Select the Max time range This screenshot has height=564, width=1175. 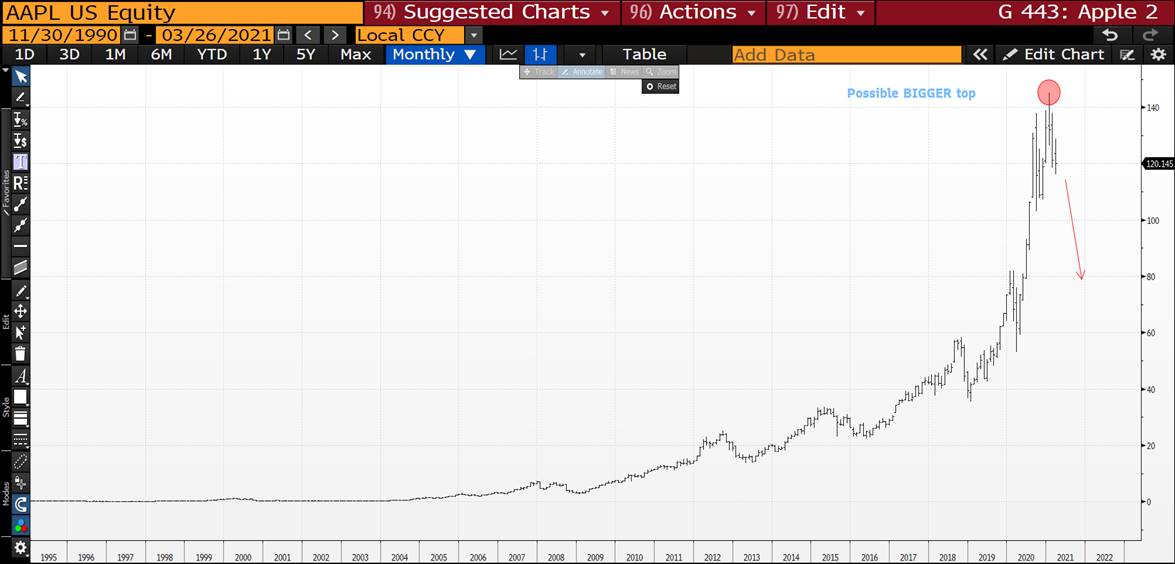click(355, 55)
